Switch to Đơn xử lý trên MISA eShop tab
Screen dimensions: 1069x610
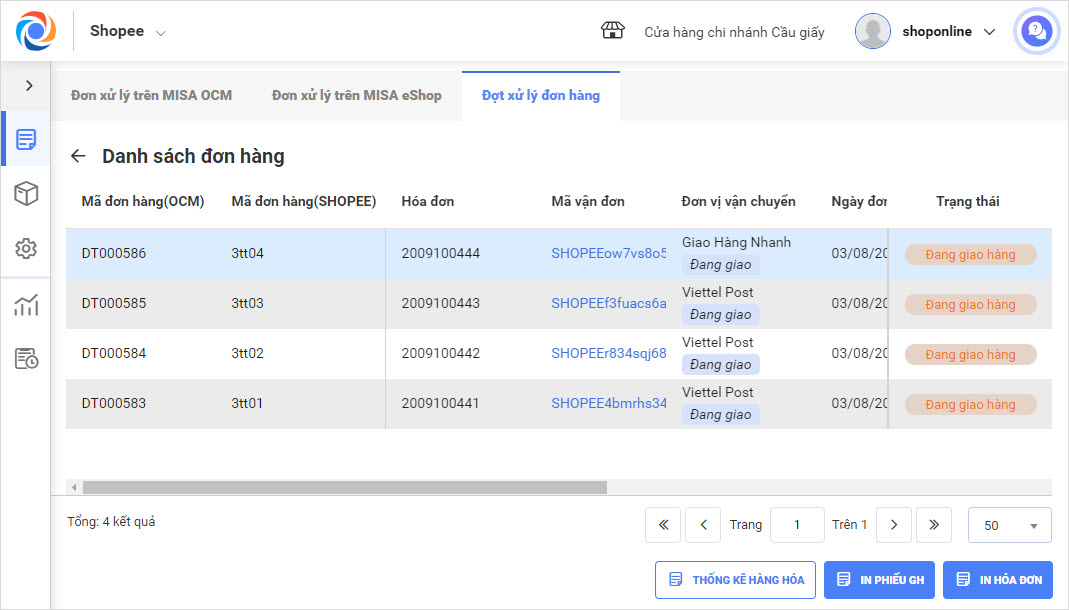pyautogui.click(x=356, y=96)
